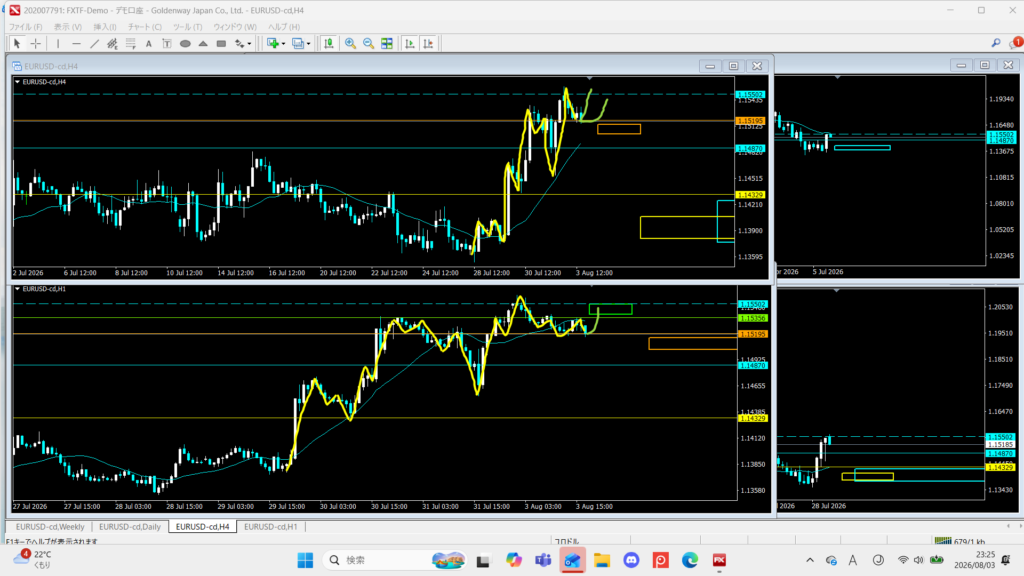Select the rectangle drawing tool
The width and height of the screenshot is (1024, 576).
pos(221,44)
